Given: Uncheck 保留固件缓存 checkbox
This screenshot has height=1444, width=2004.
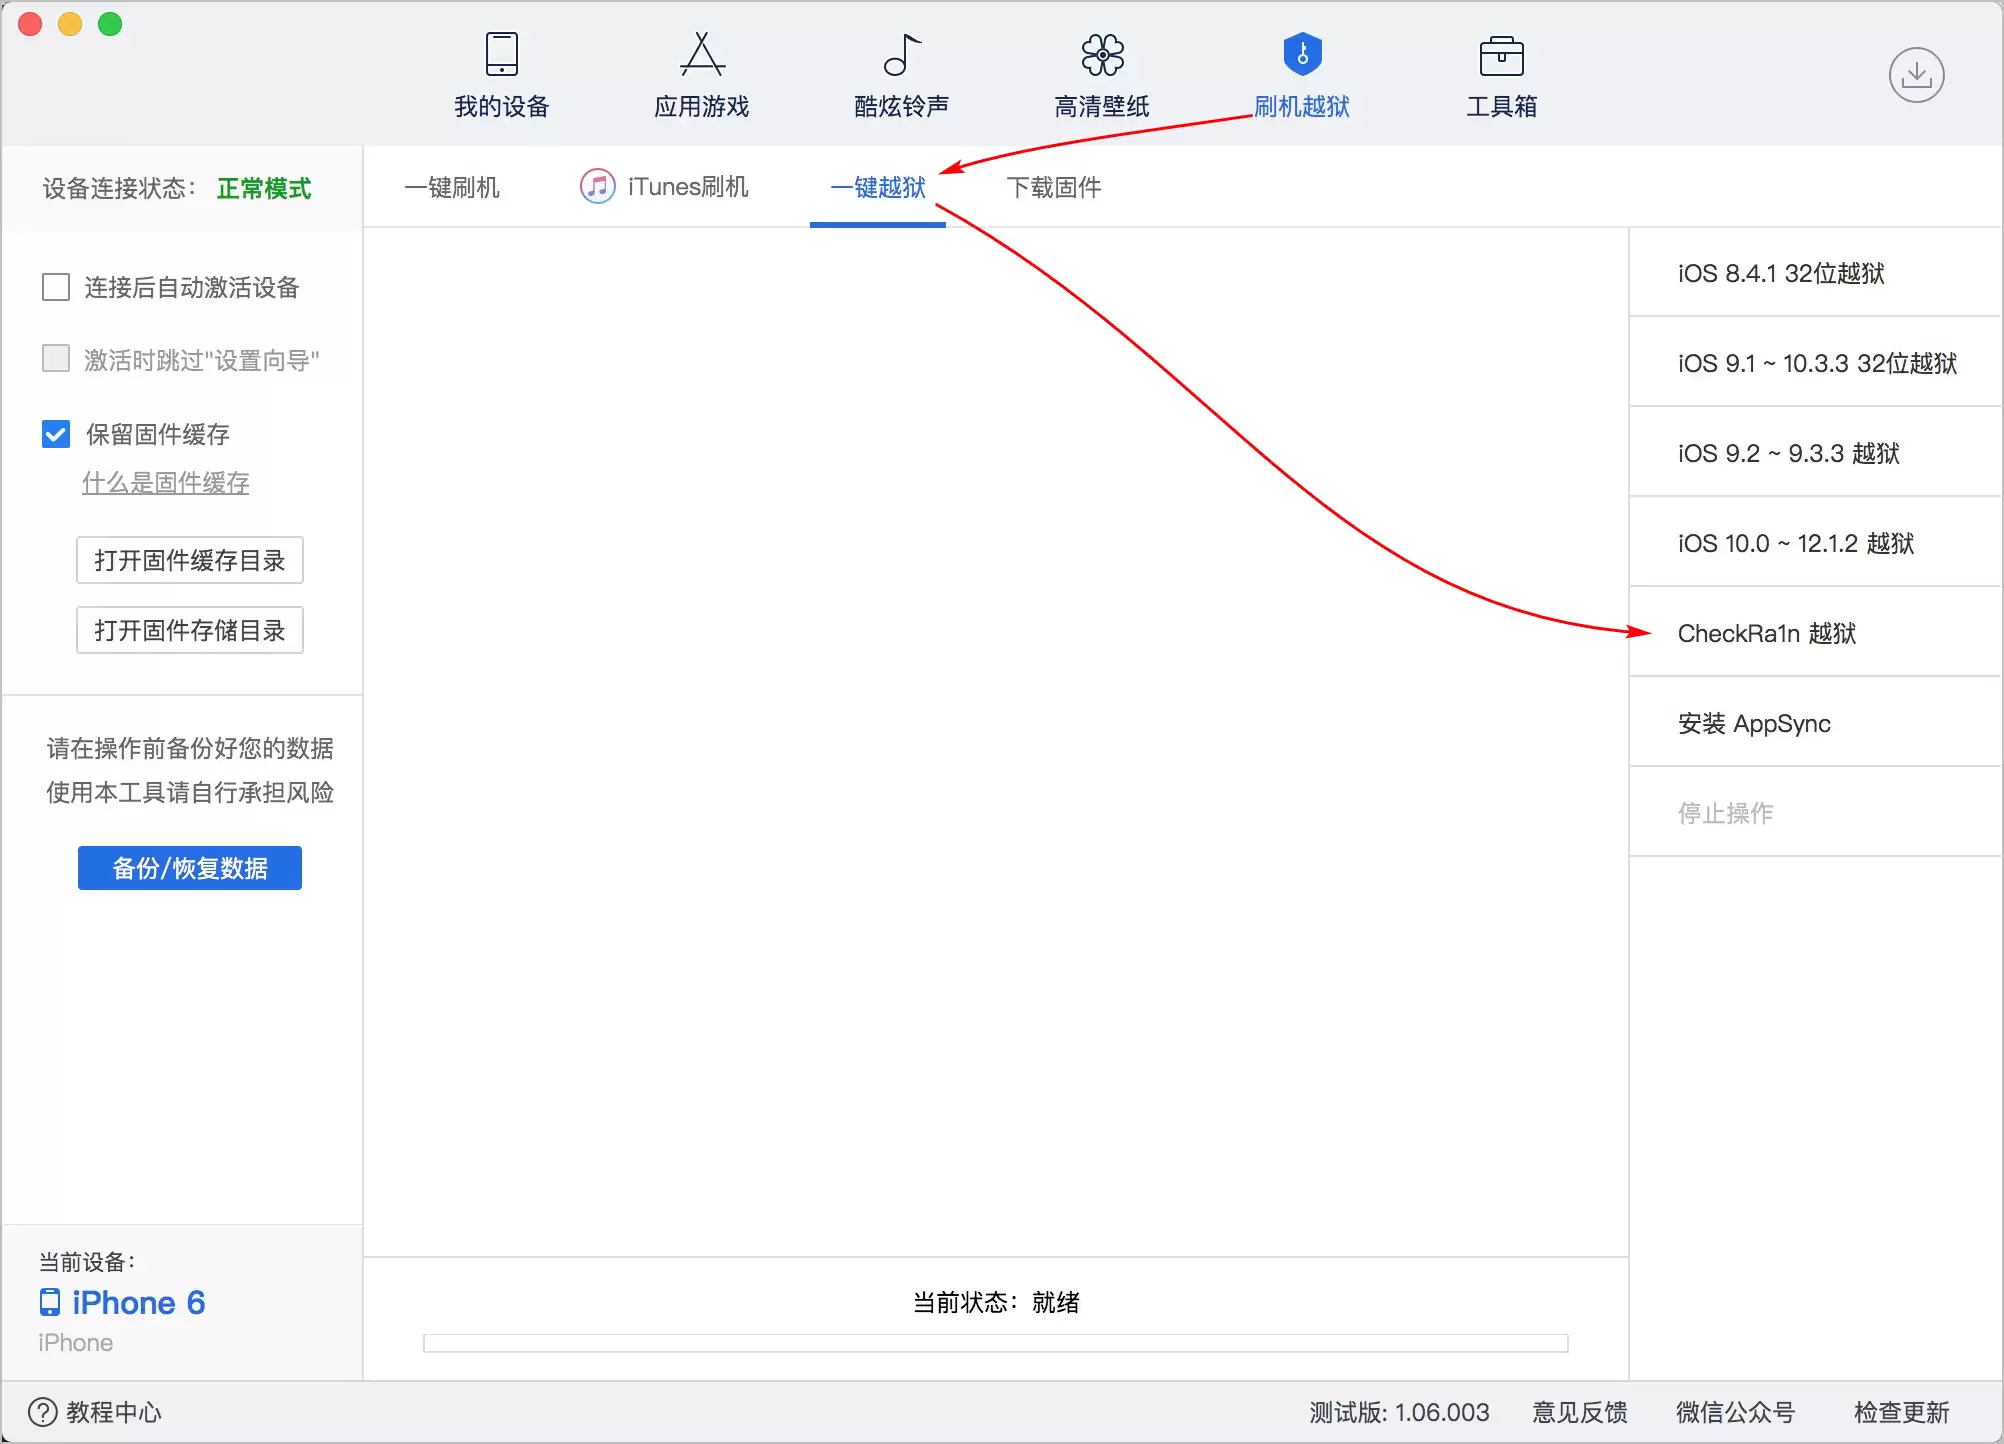Looking at the screenshot, I should pyautogui.click(x=56, y=433).
